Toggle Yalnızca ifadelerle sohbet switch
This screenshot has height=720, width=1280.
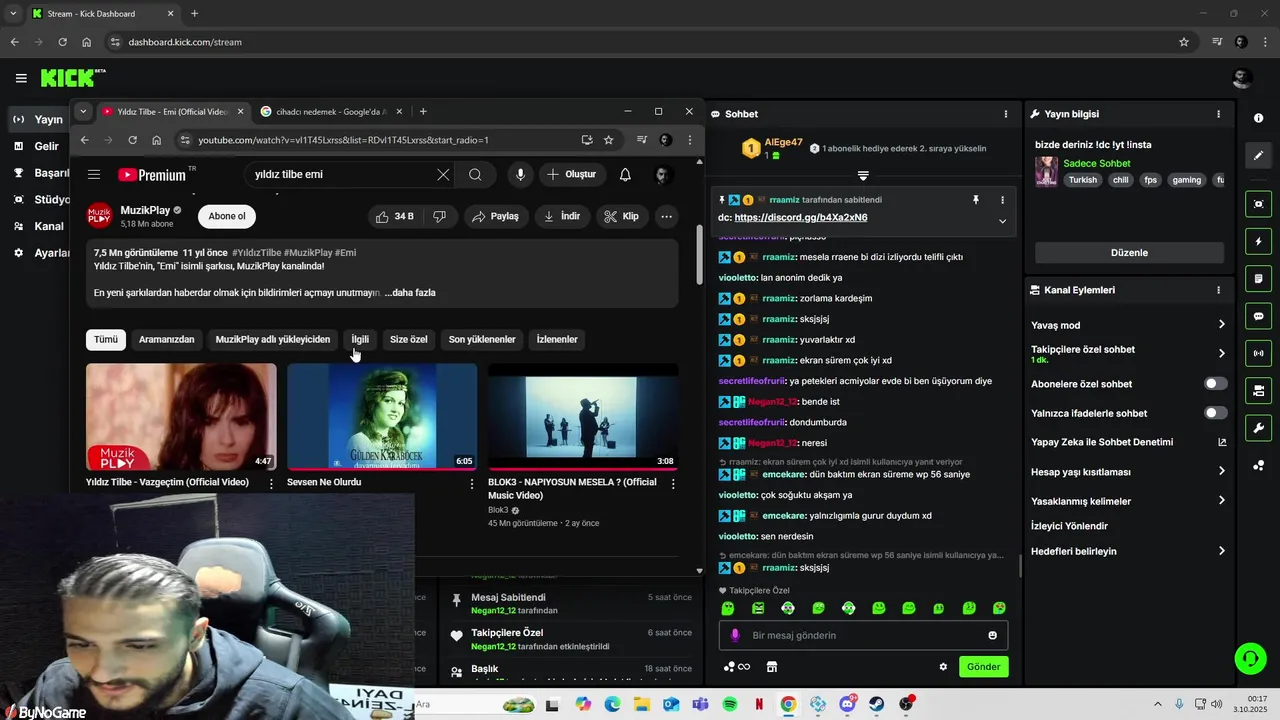click(1215, 413)
